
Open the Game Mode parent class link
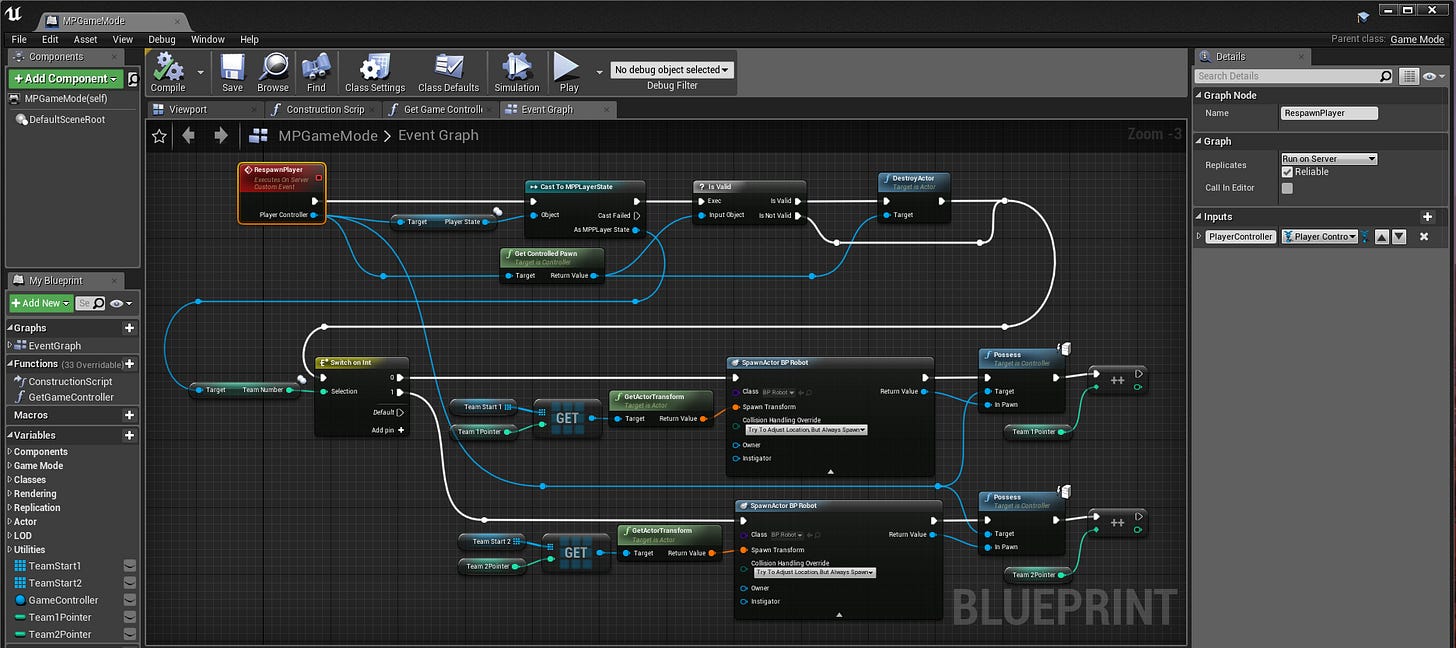(x=1418, y=39)
